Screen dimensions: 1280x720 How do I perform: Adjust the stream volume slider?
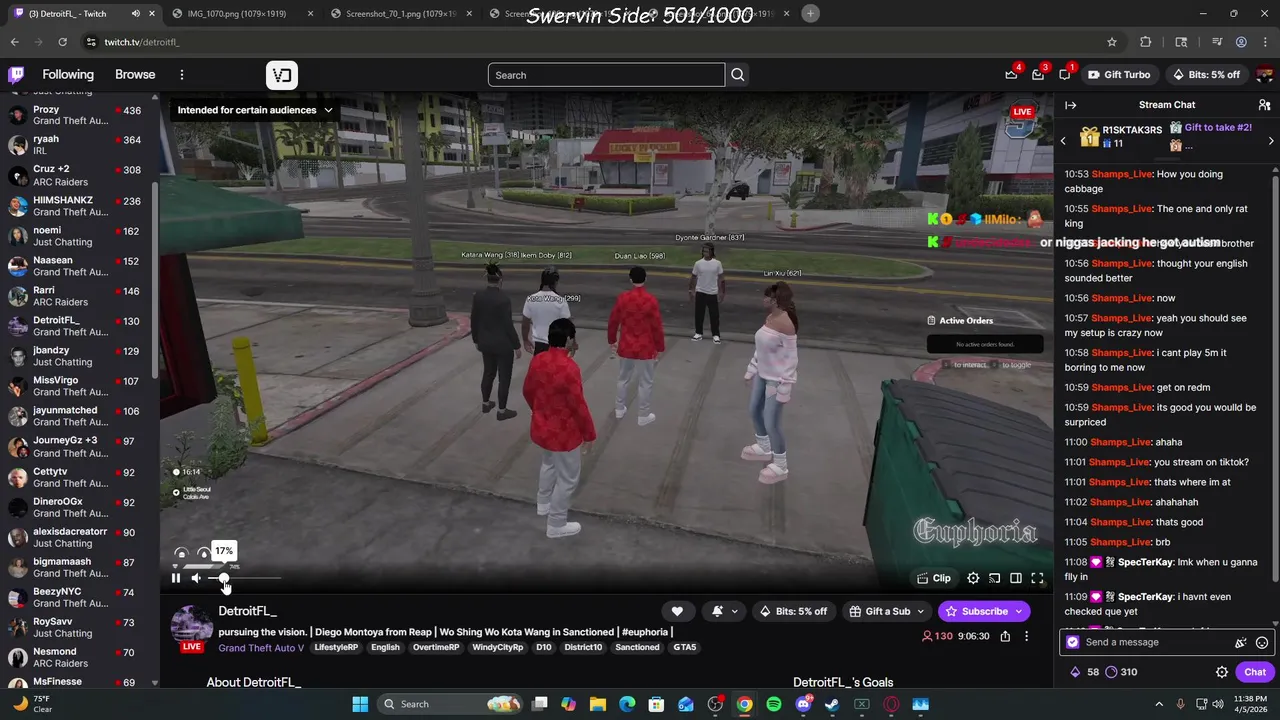(245, 578)
